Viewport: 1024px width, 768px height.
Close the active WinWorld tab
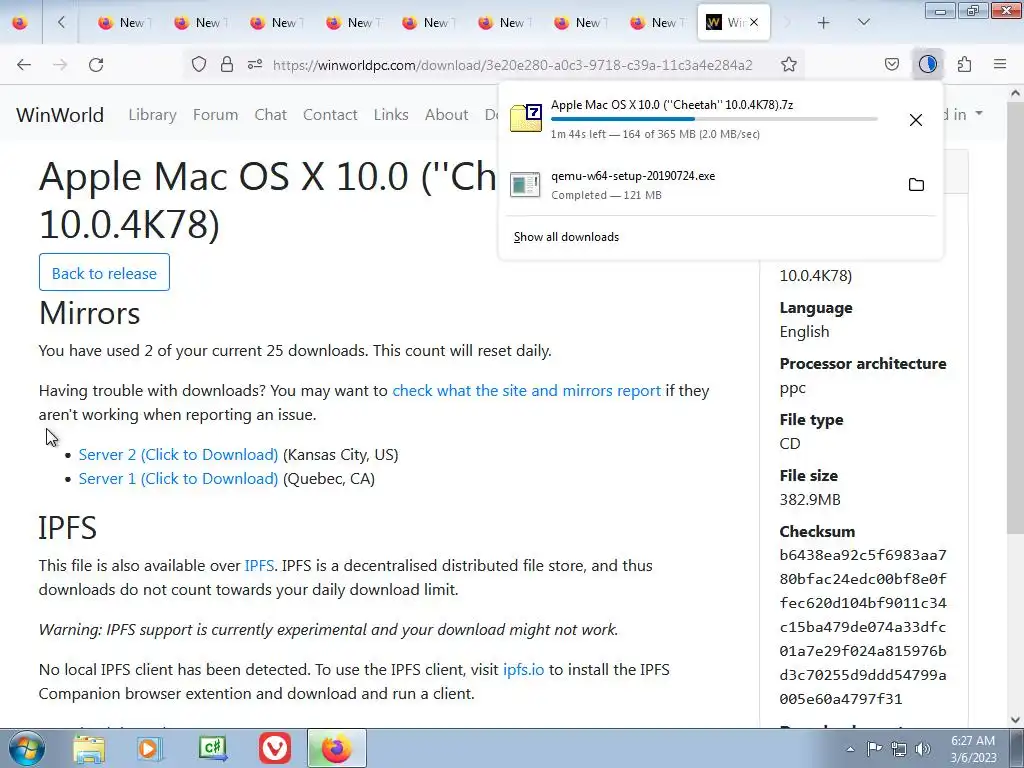[754, 23]
